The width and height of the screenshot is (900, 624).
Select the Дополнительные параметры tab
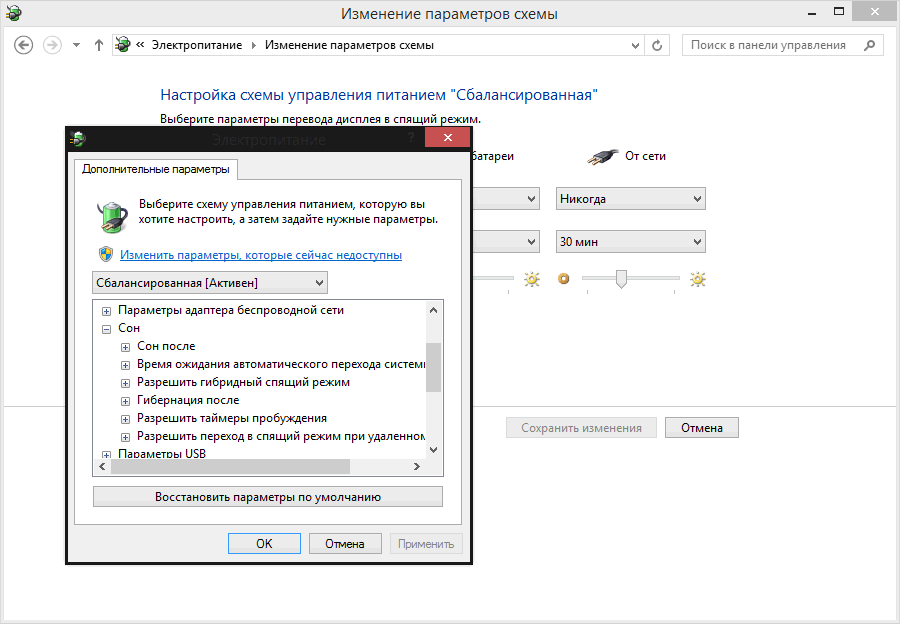(155, 169)
